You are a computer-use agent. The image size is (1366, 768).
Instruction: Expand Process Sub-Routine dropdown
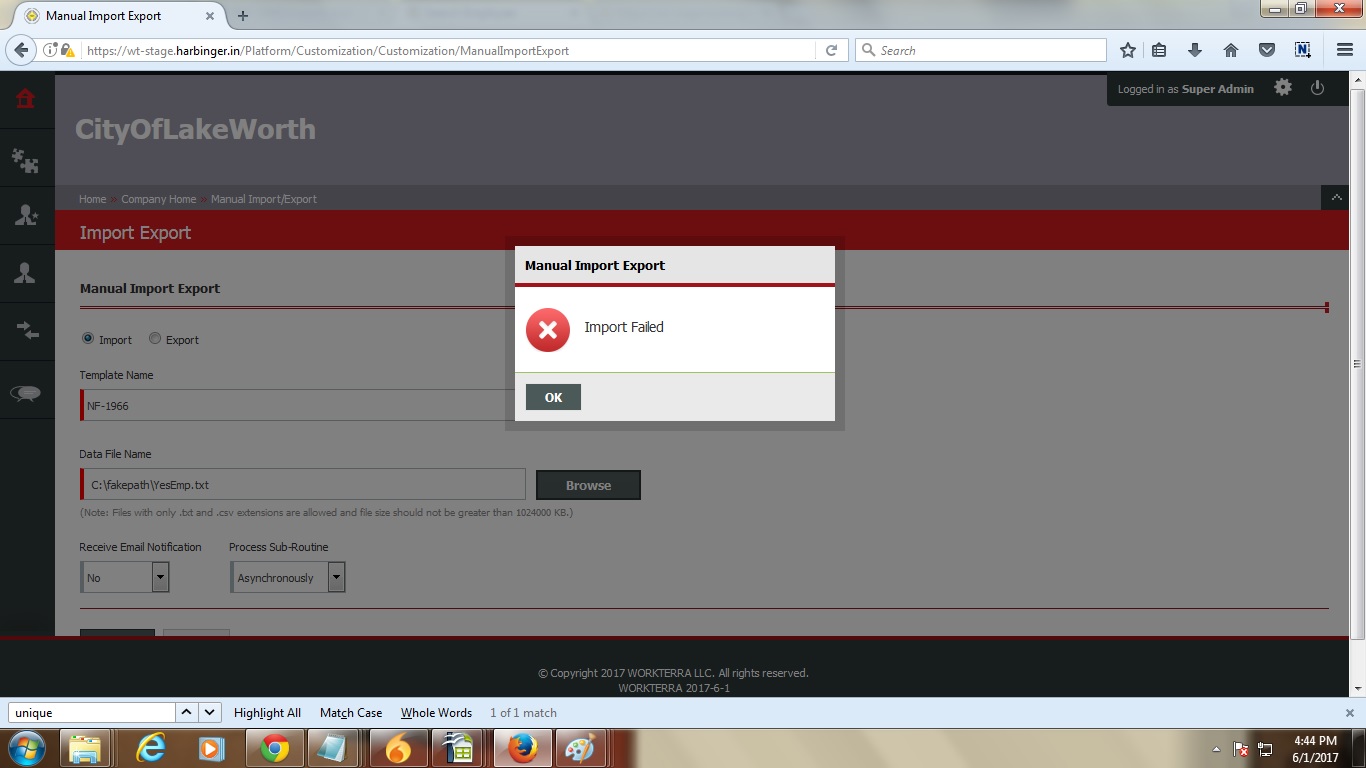click(288, 577)
